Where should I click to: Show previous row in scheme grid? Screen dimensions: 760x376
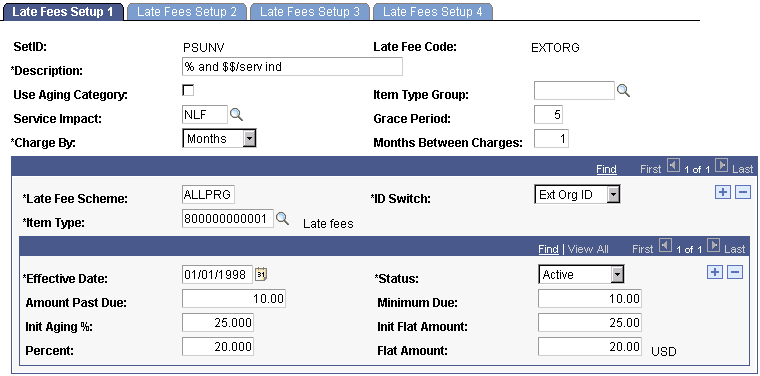(x=672, y=167)
